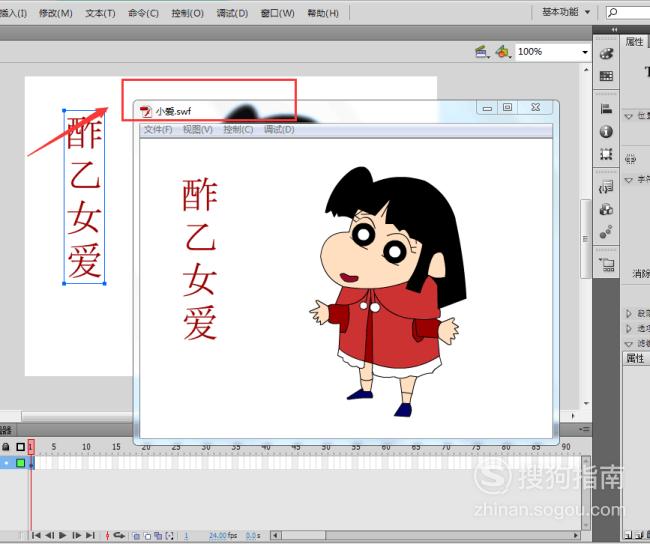Screen dimensions: 650x544
Task: Click the Edit Symbols icon
Action: click(x=503, y=52)
